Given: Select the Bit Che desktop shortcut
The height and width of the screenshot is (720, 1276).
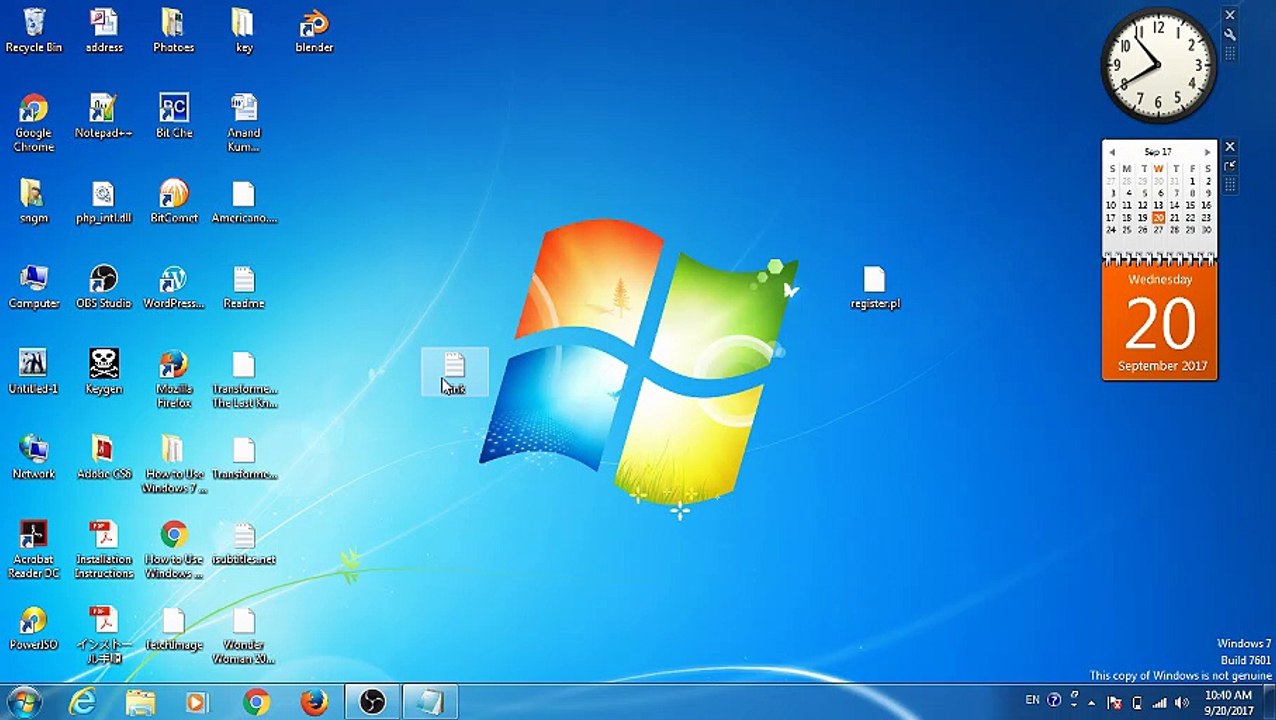Looking at the screenshot, I should 174,116.
